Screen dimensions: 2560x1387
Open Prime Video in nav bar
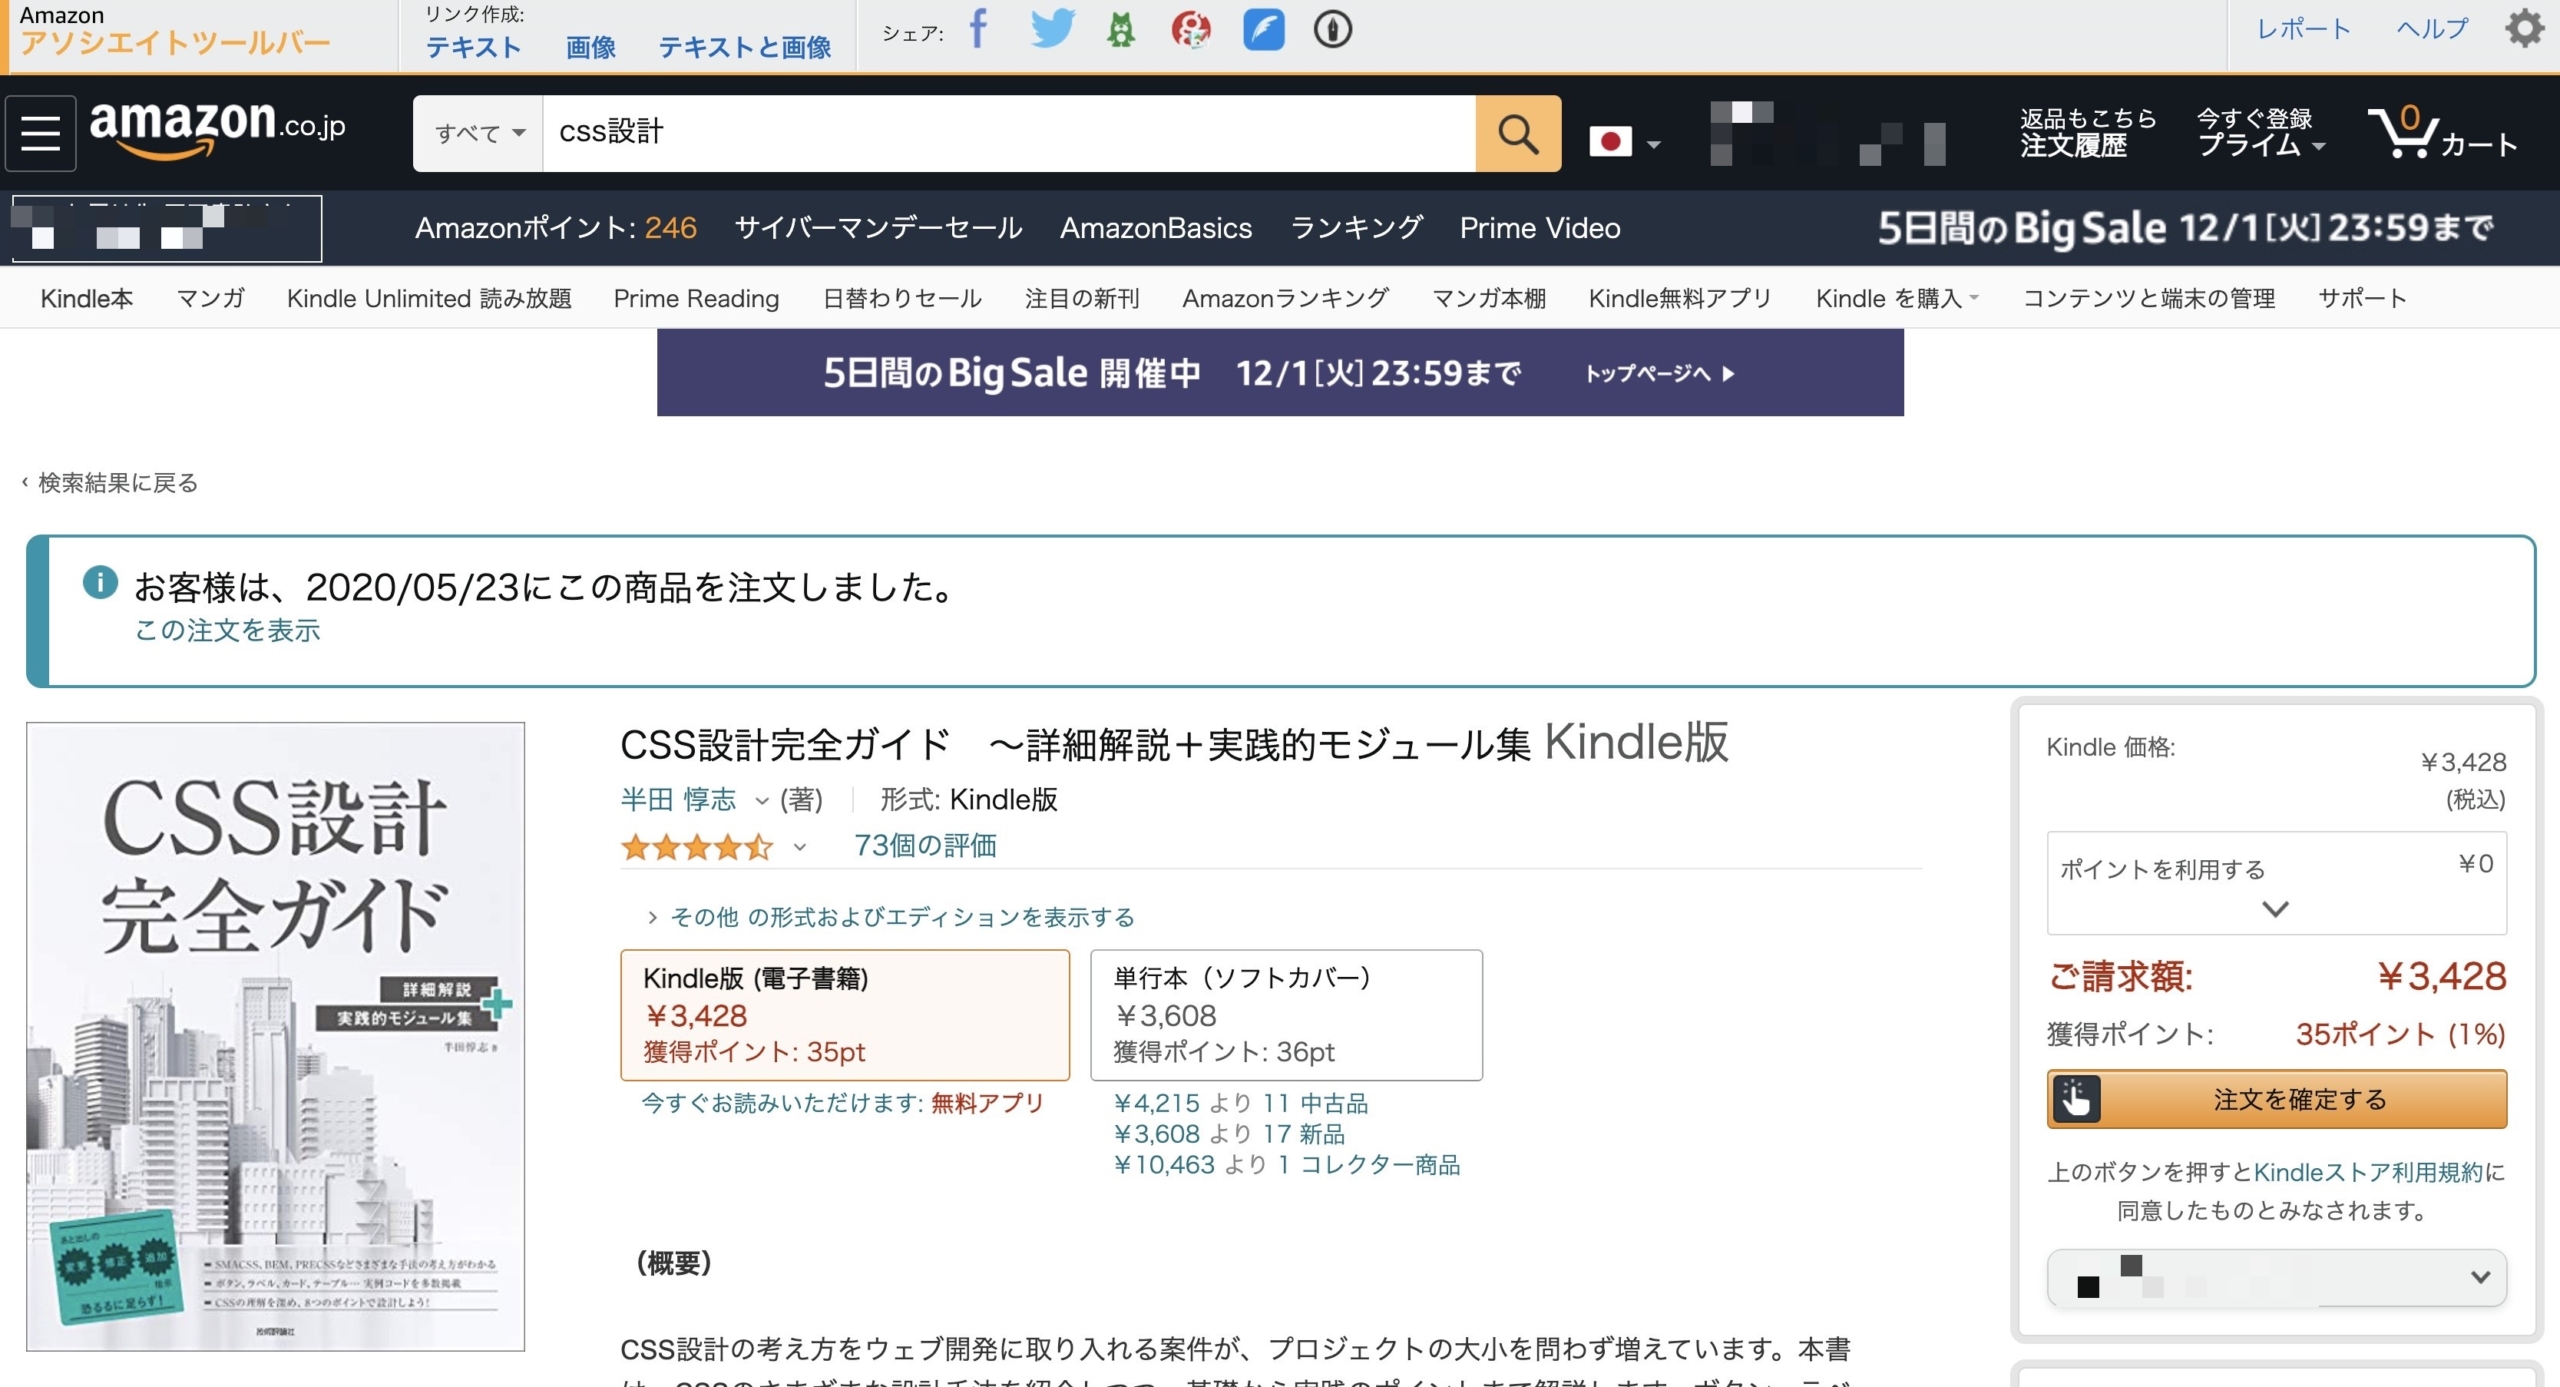(x=1540, y=228)
